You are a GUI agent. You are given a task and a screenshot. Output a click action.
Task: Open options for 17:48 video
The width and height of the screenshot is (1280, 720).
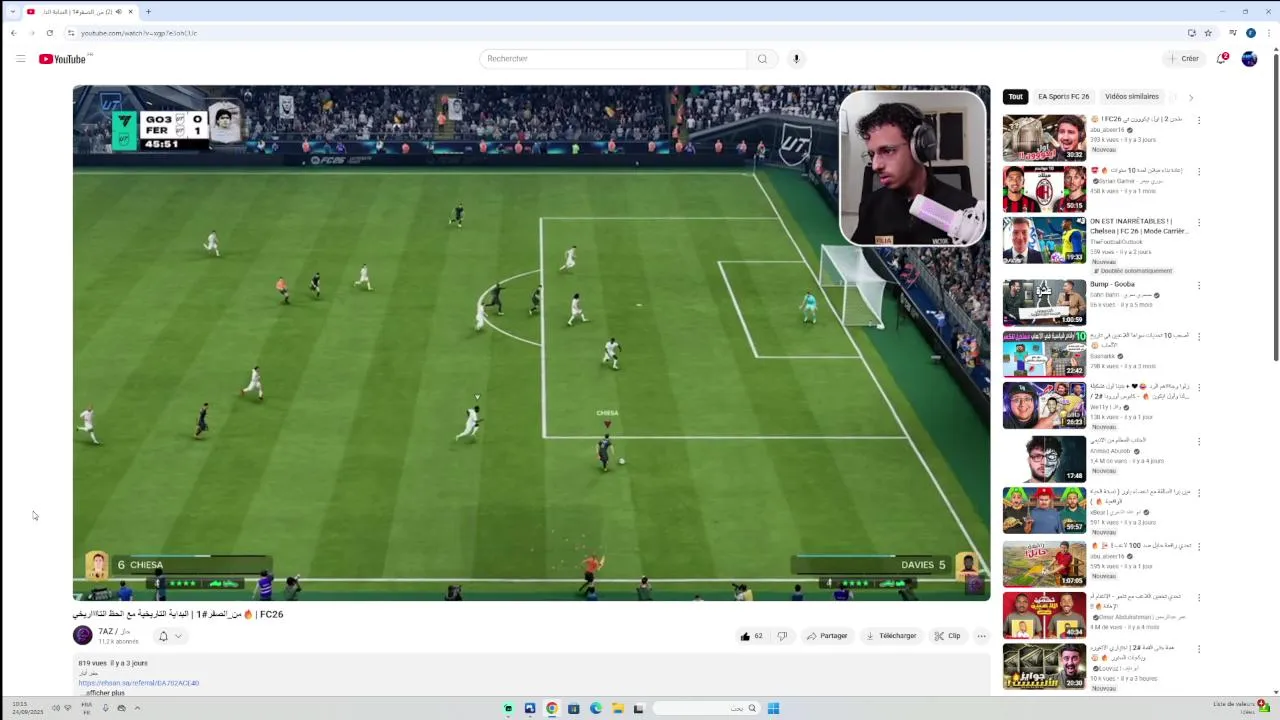point(1199,441)
